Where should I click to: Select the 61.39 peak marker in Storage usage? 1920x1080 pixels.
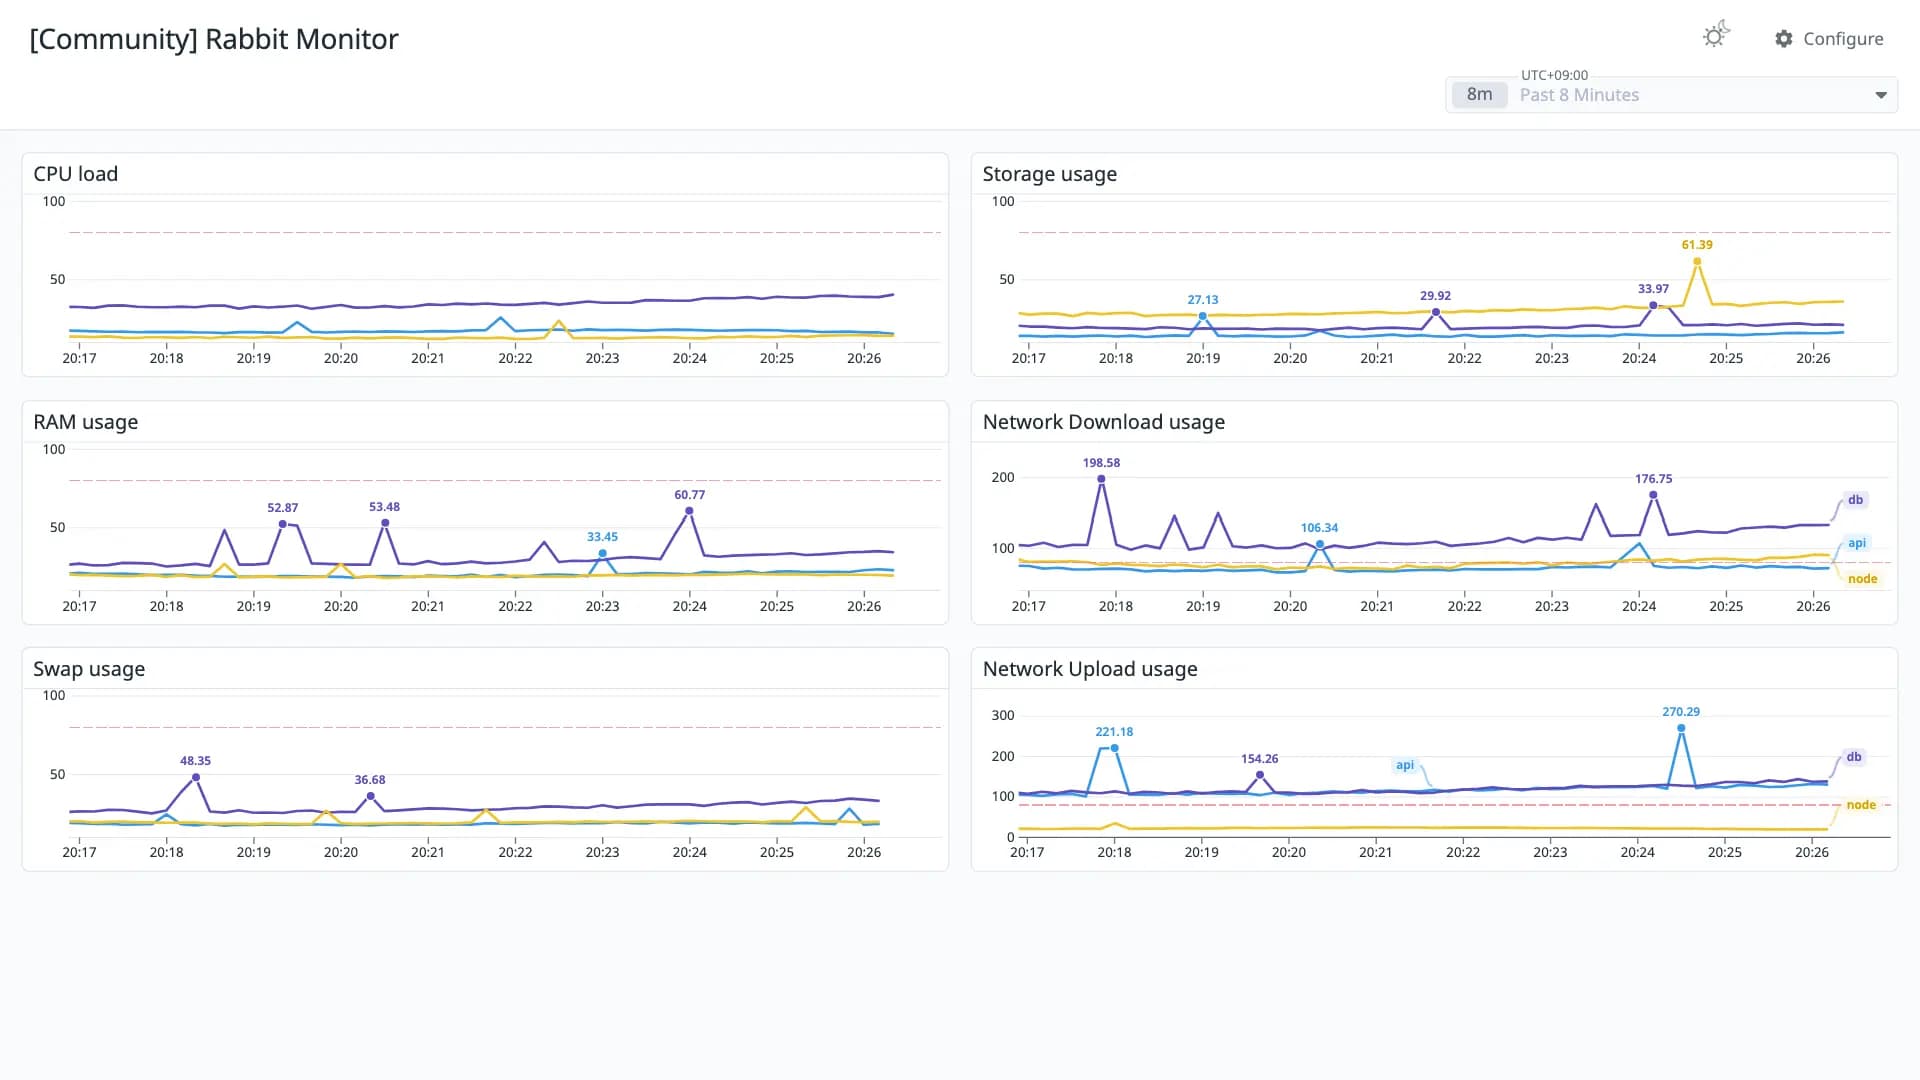pyautogui.click(x=1697, y=262)
